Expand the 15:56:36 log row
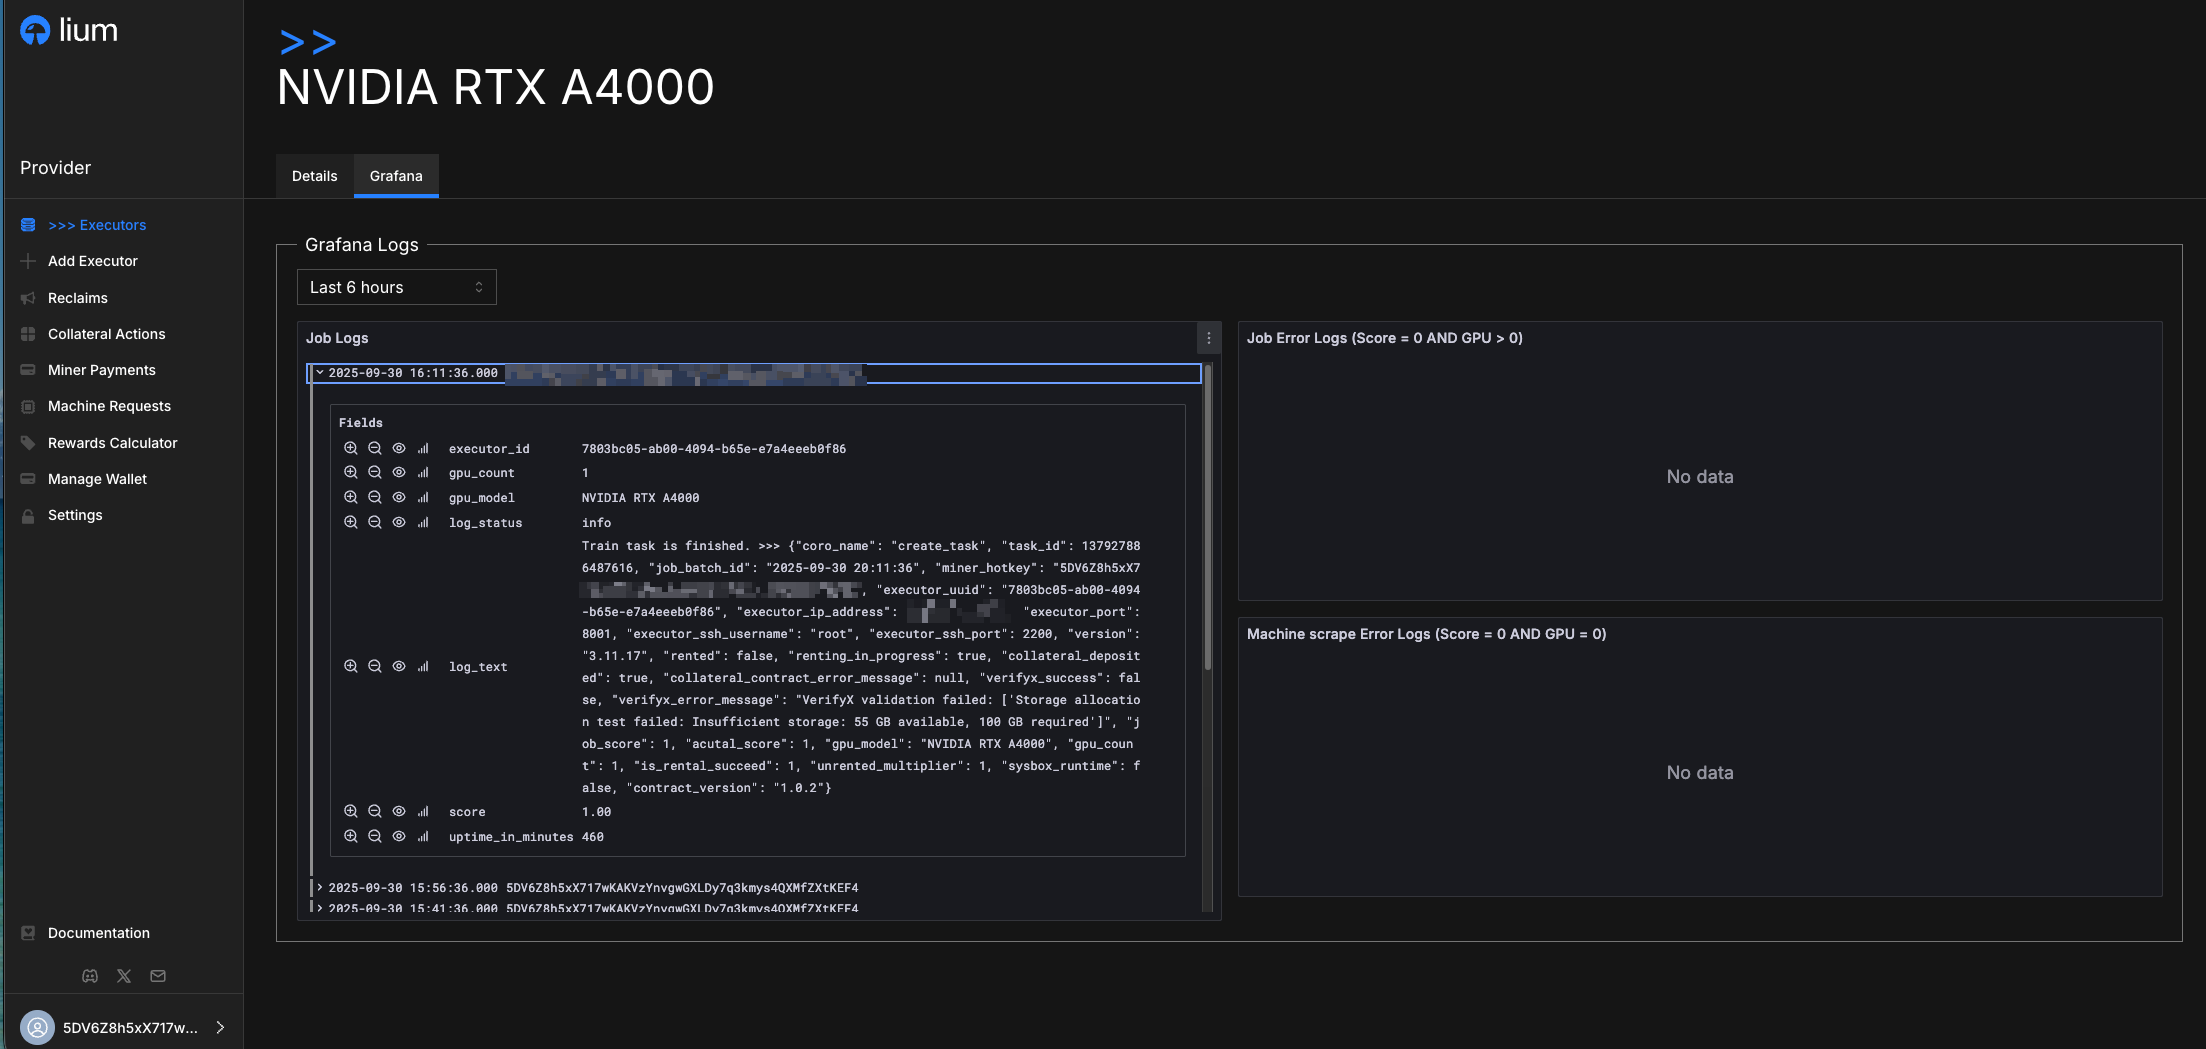This screenshot has width=2206, height=1049. (x=320, y=888)
